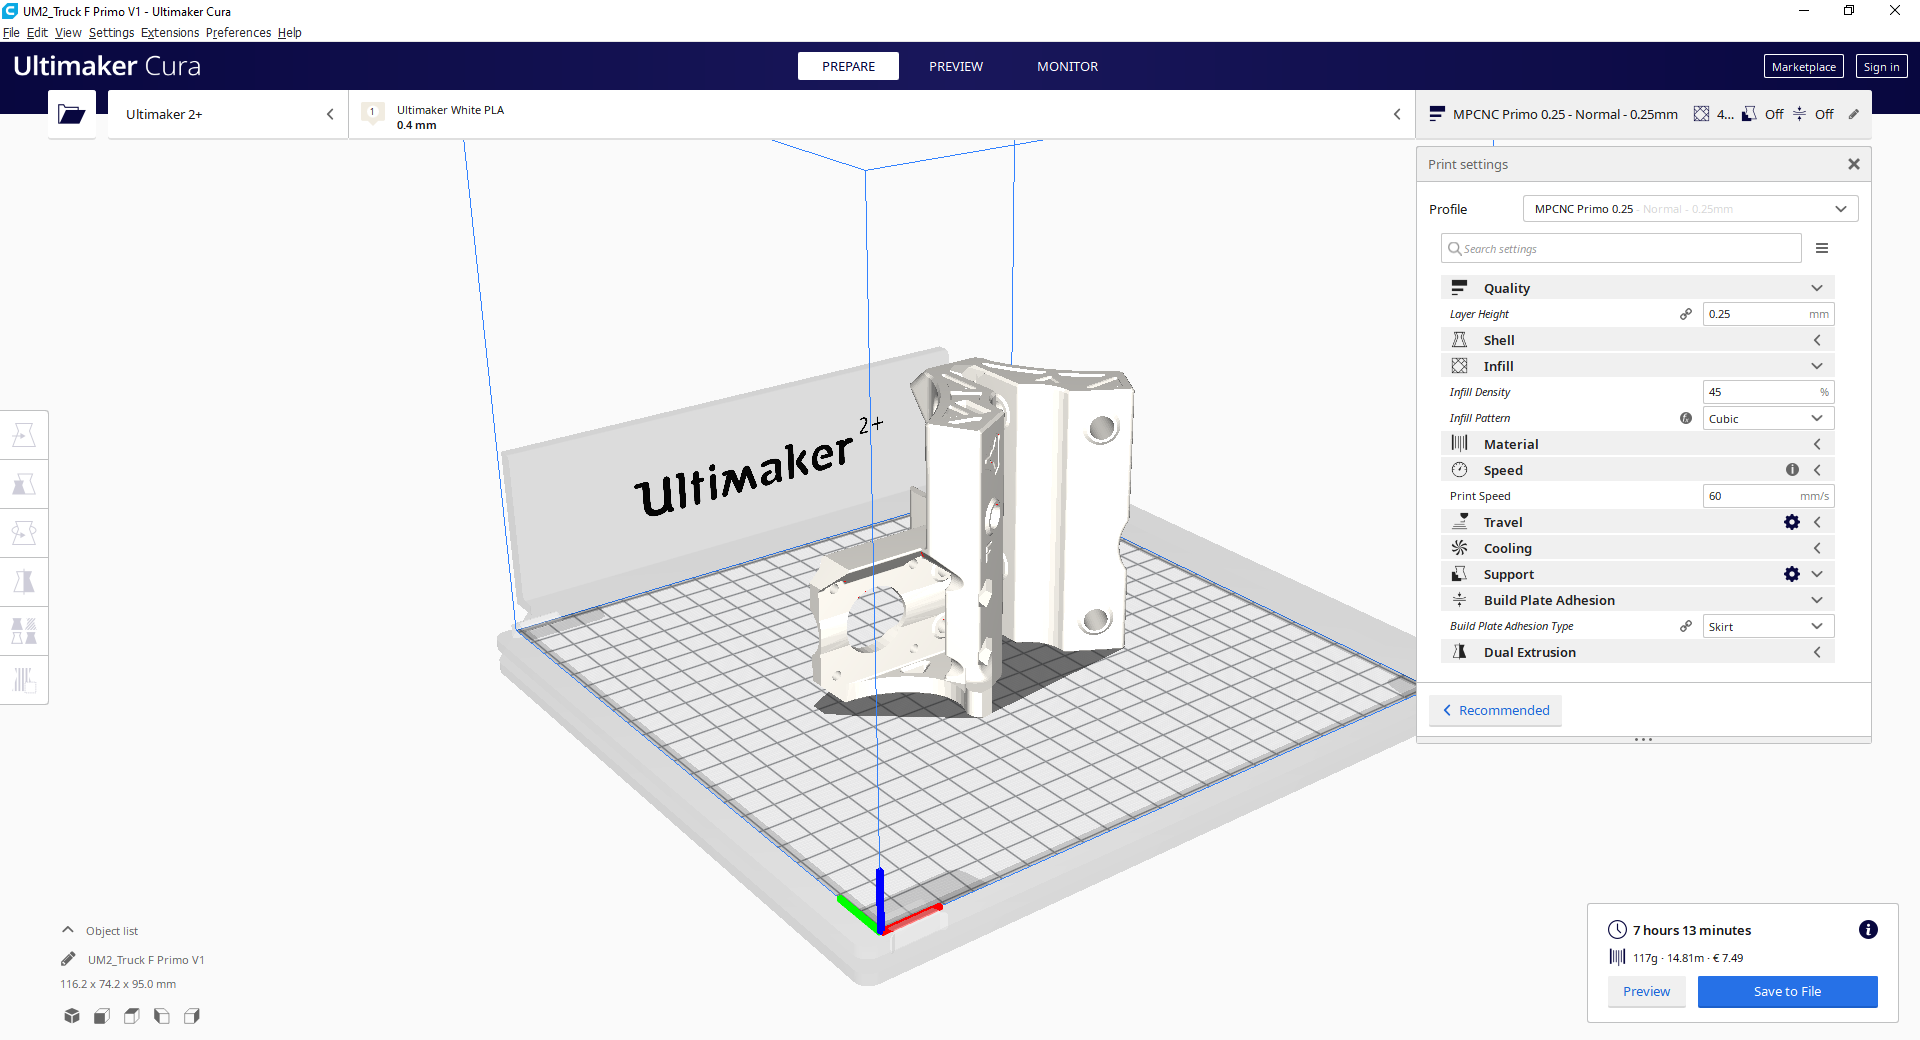Select the Scale tool in left toolbar
The height and width of the screenshot is (1040, 1920).
(x=24, y=484)
